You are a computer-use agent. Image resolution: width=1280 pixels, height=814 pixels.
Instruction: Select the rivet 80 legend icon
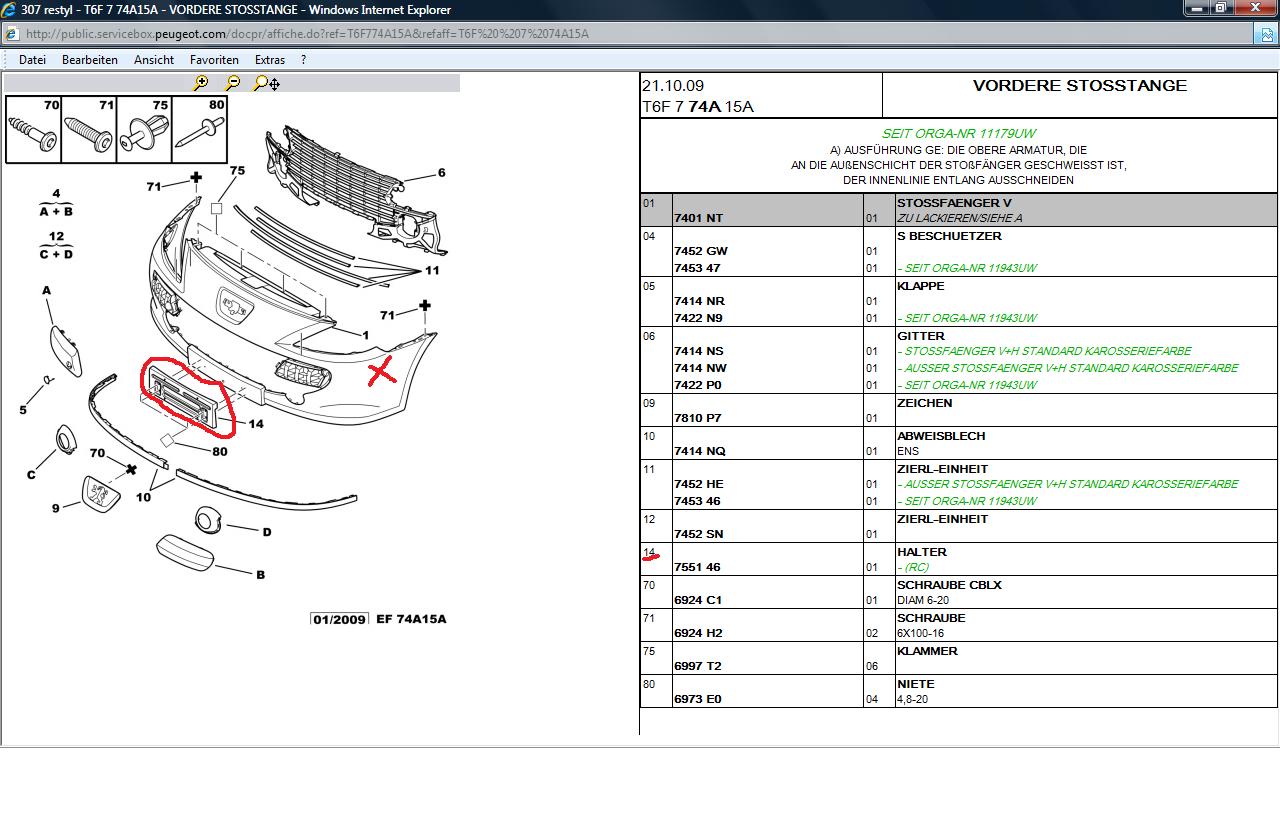coord(199,130)
